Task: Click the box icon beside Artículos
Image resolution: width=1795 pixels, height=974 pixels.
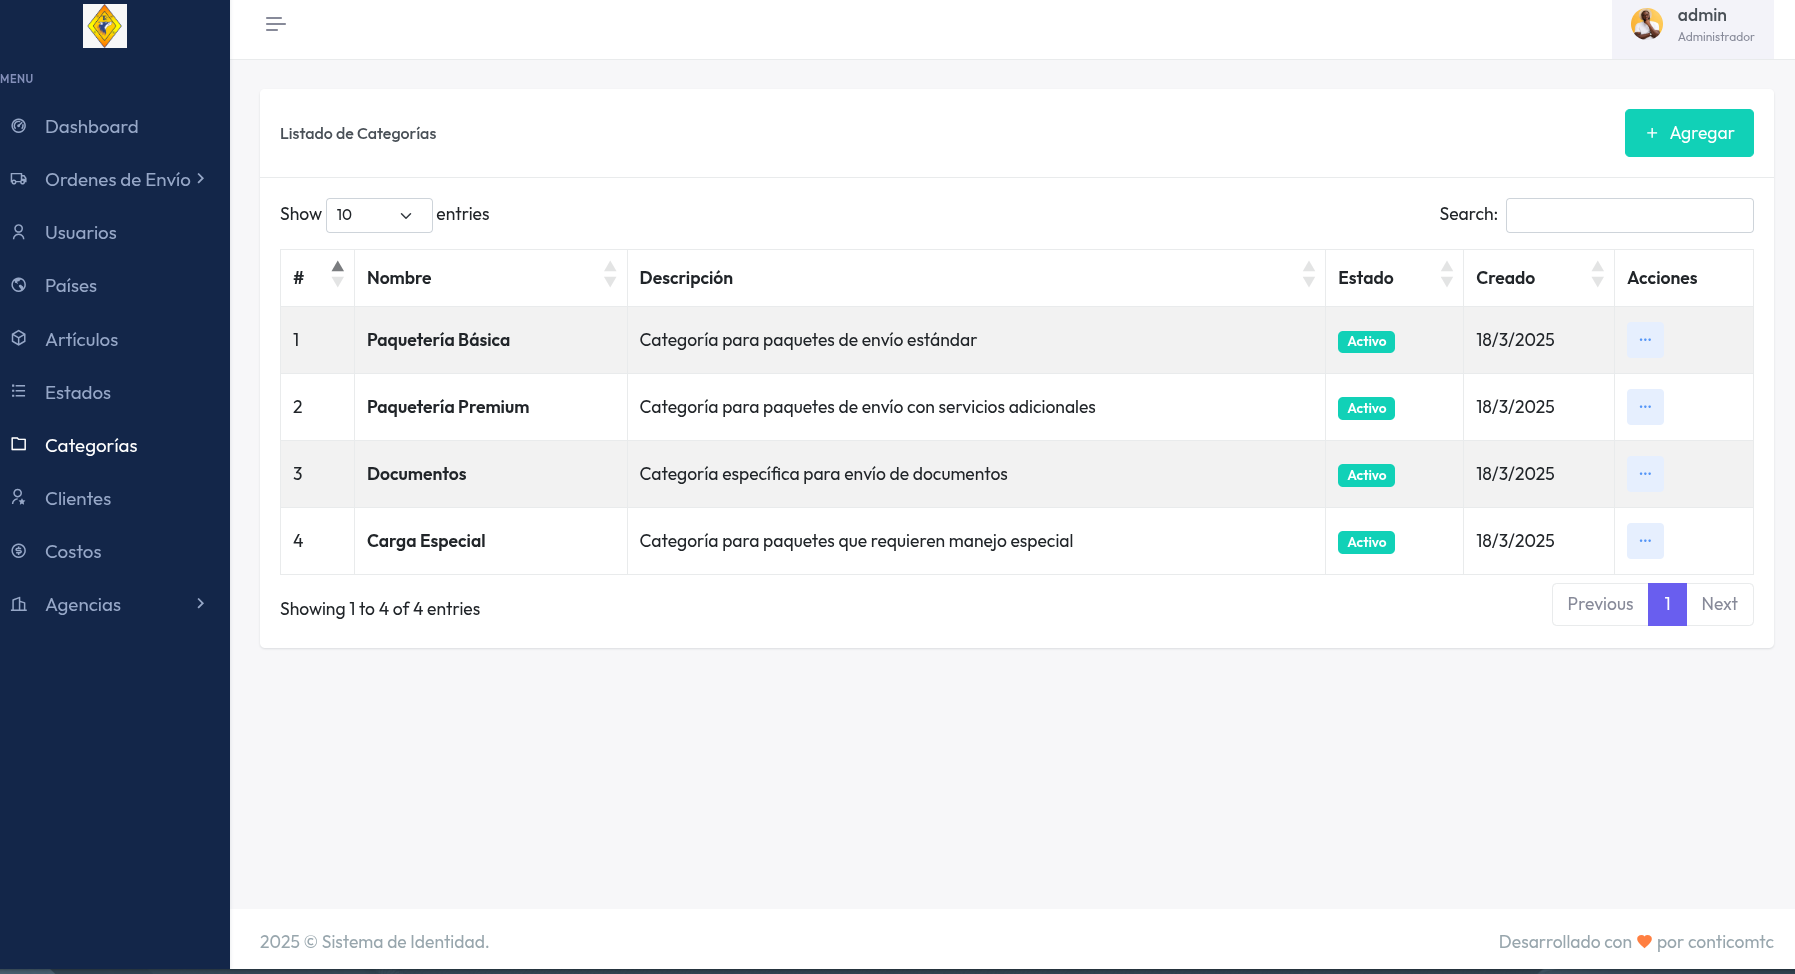Action: pos(18,338)
